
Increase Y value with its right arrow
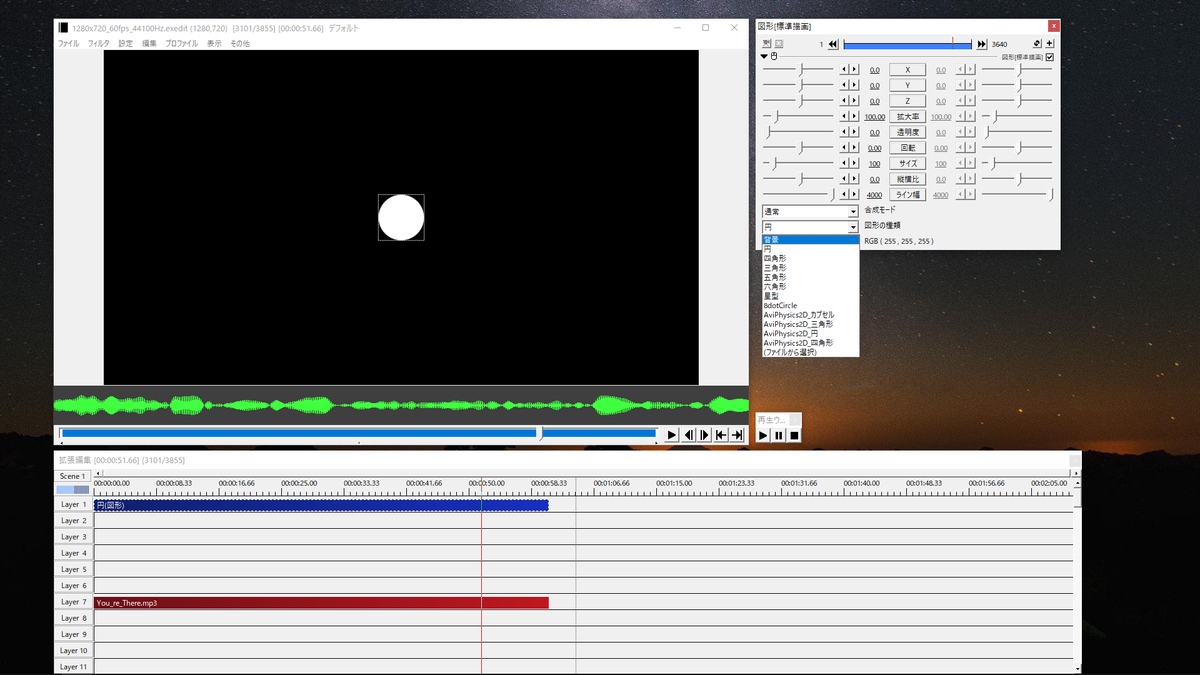click(854, 85)
